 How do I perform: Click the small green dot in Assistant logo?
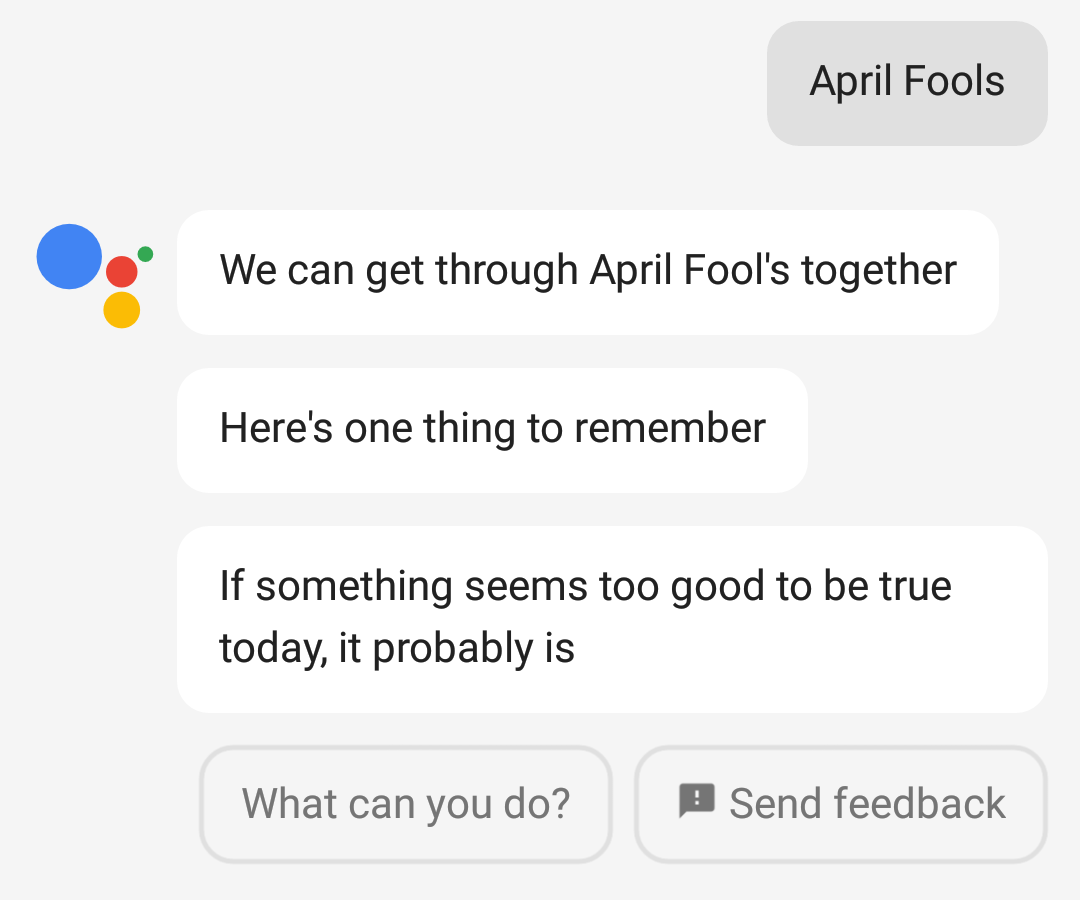[145, 254]
